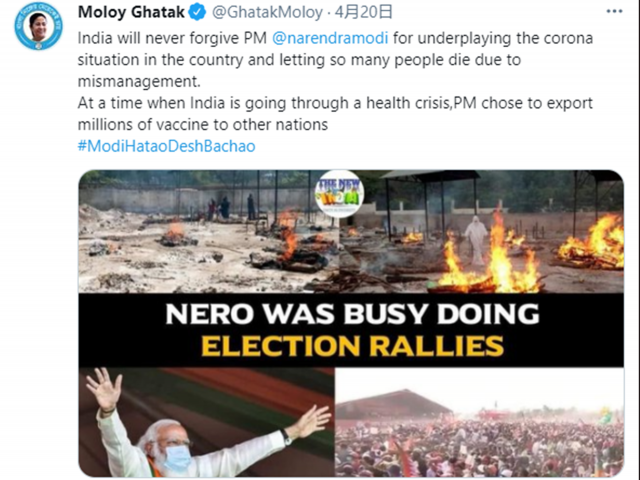The width and height of the screenshot is (640, 480).
Task: Click the blue verified badge
Action: [198, 12]
